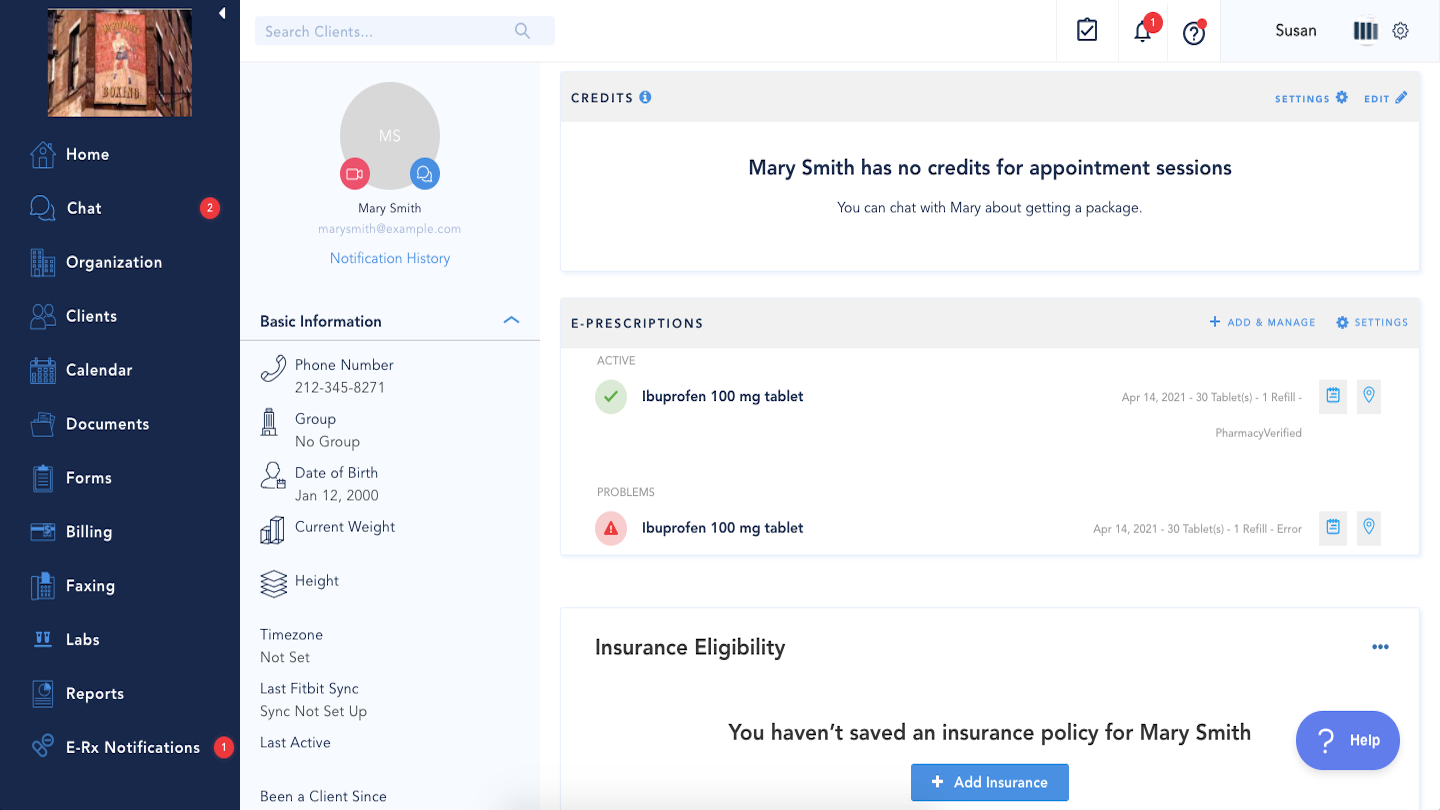This screenshot has height=810, width=1440.
Task: Collapse the Basic Information section
Action: (511, 321)
